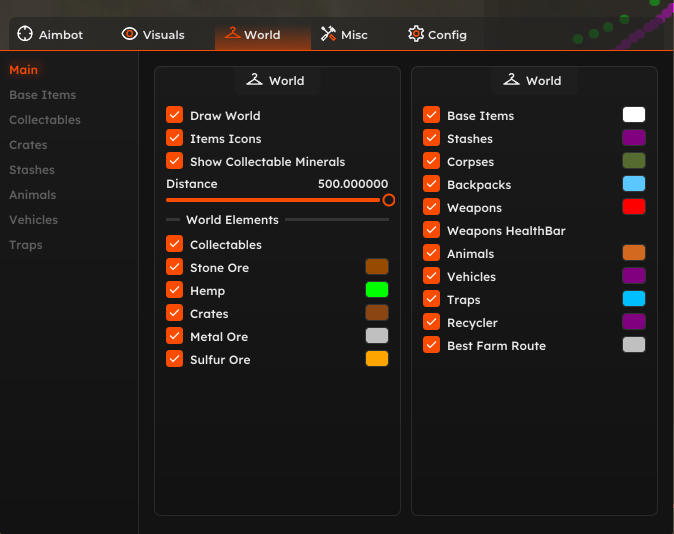Select Vehicles in the left sidebar
This screenshot has width=674, height=534.
pyautogui.click(x=34, y=220)
